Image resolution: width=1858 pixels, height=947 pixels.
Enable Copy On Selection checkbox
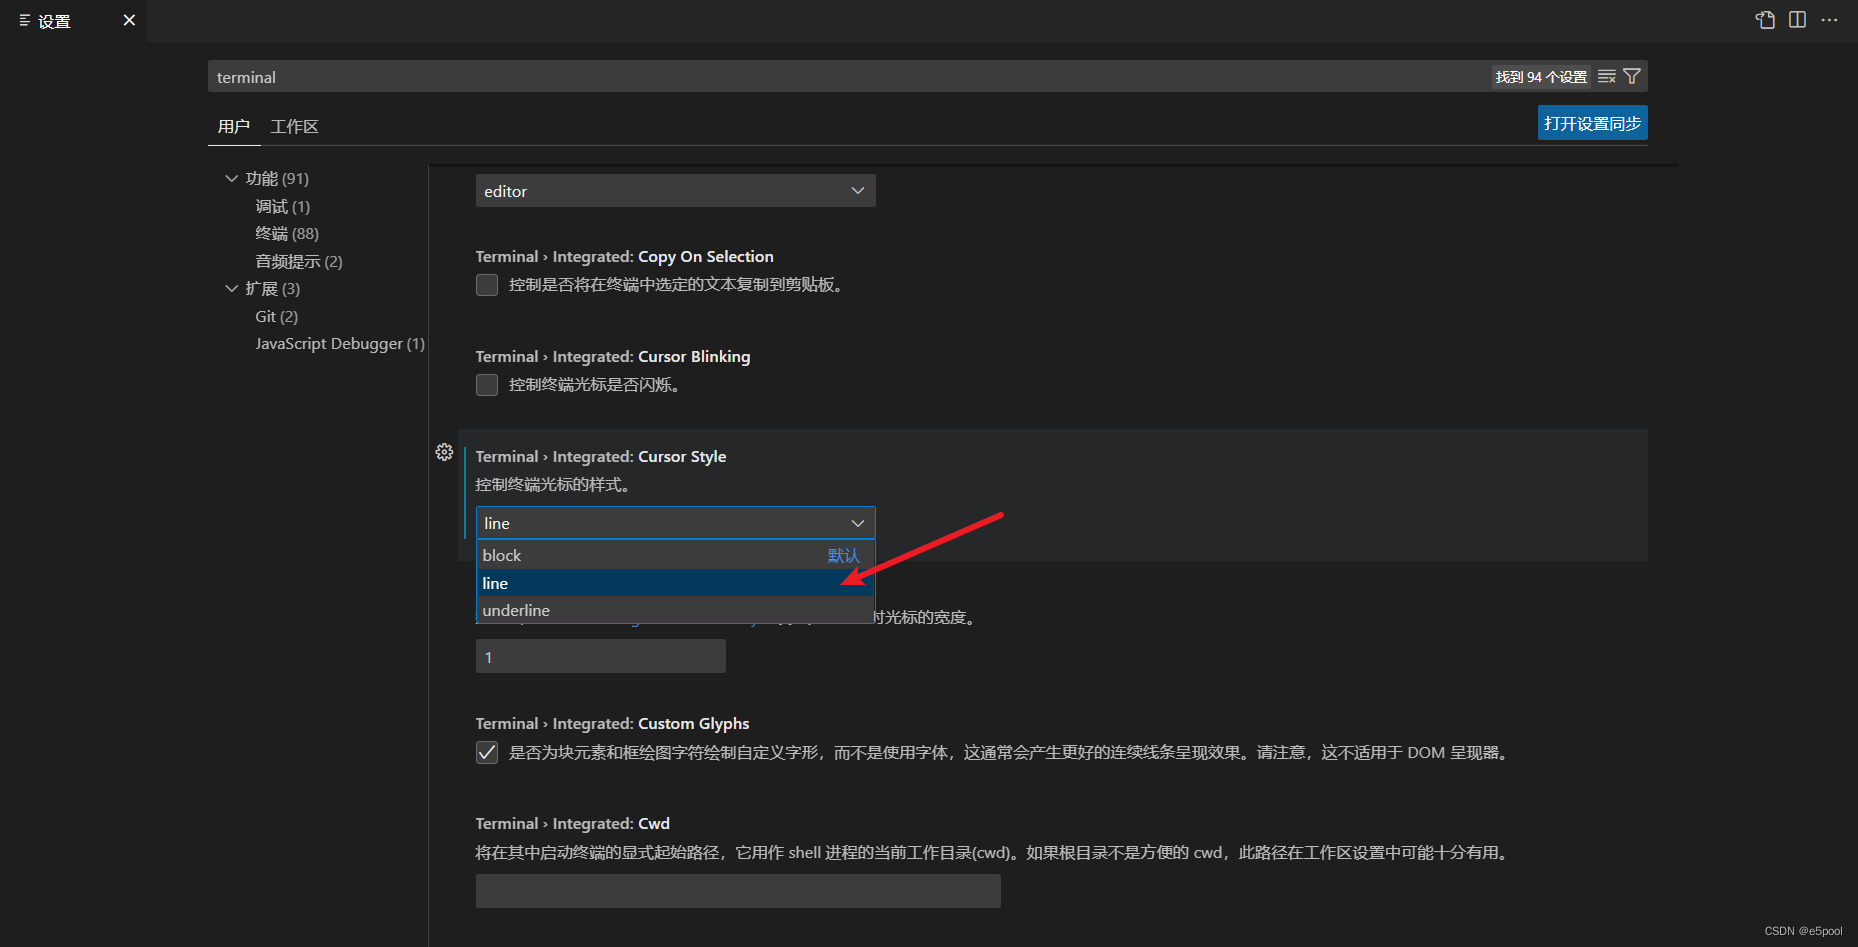pyautogui.click(x=487, y=285)
